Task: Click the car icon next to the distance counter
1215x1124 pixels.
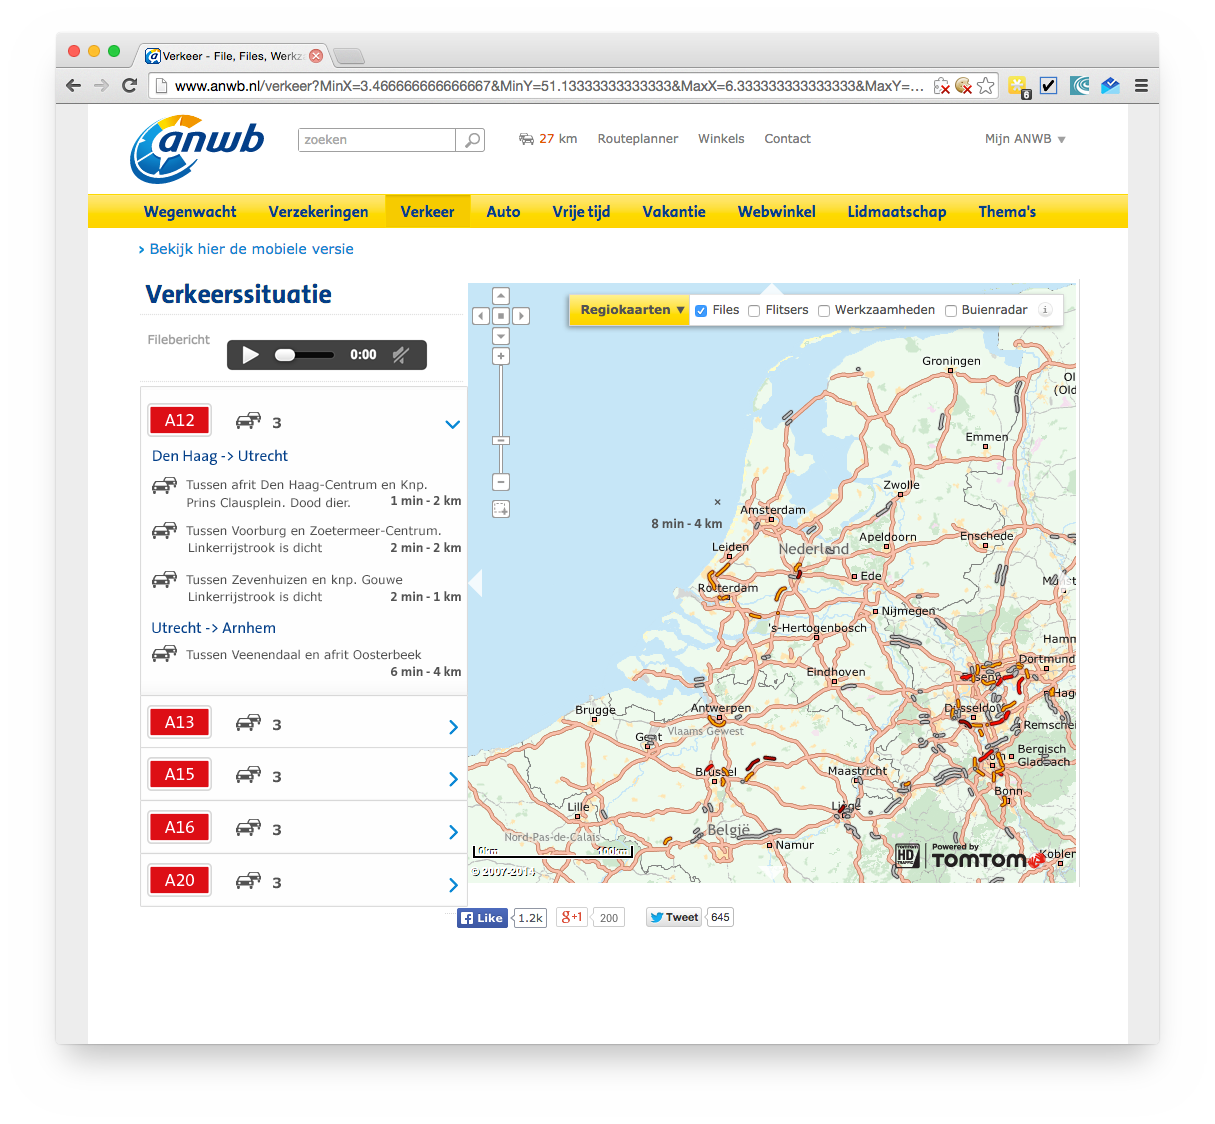Action: pos(527,139)
